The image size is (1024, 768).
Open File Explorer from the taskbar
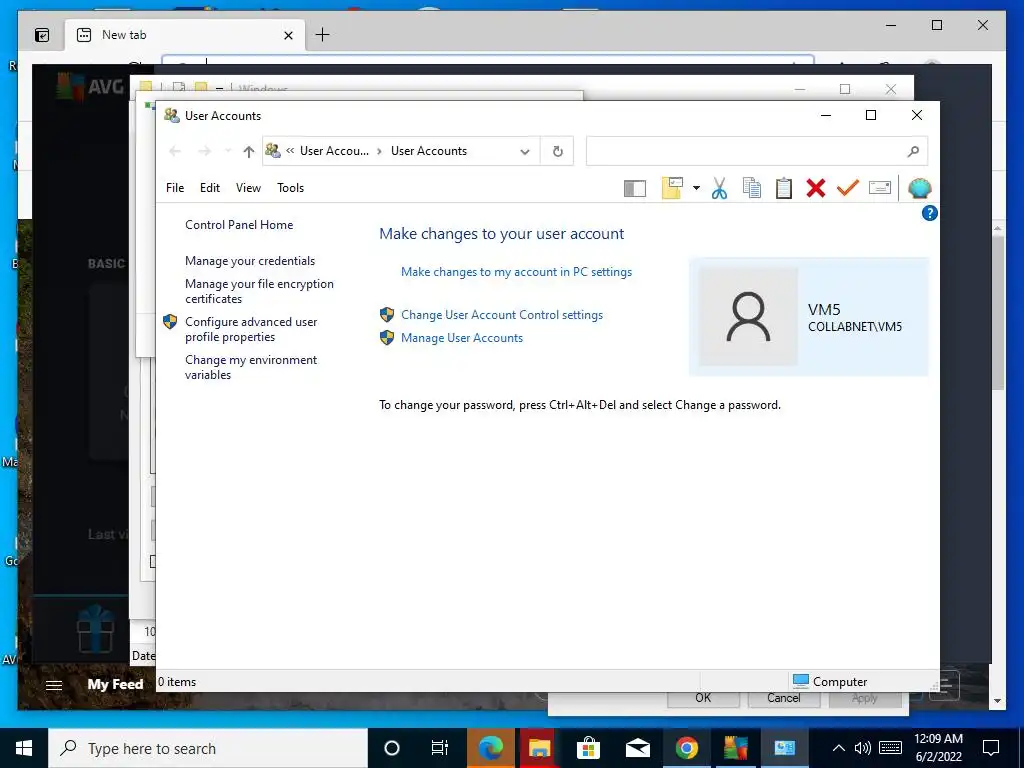point(540,748)
